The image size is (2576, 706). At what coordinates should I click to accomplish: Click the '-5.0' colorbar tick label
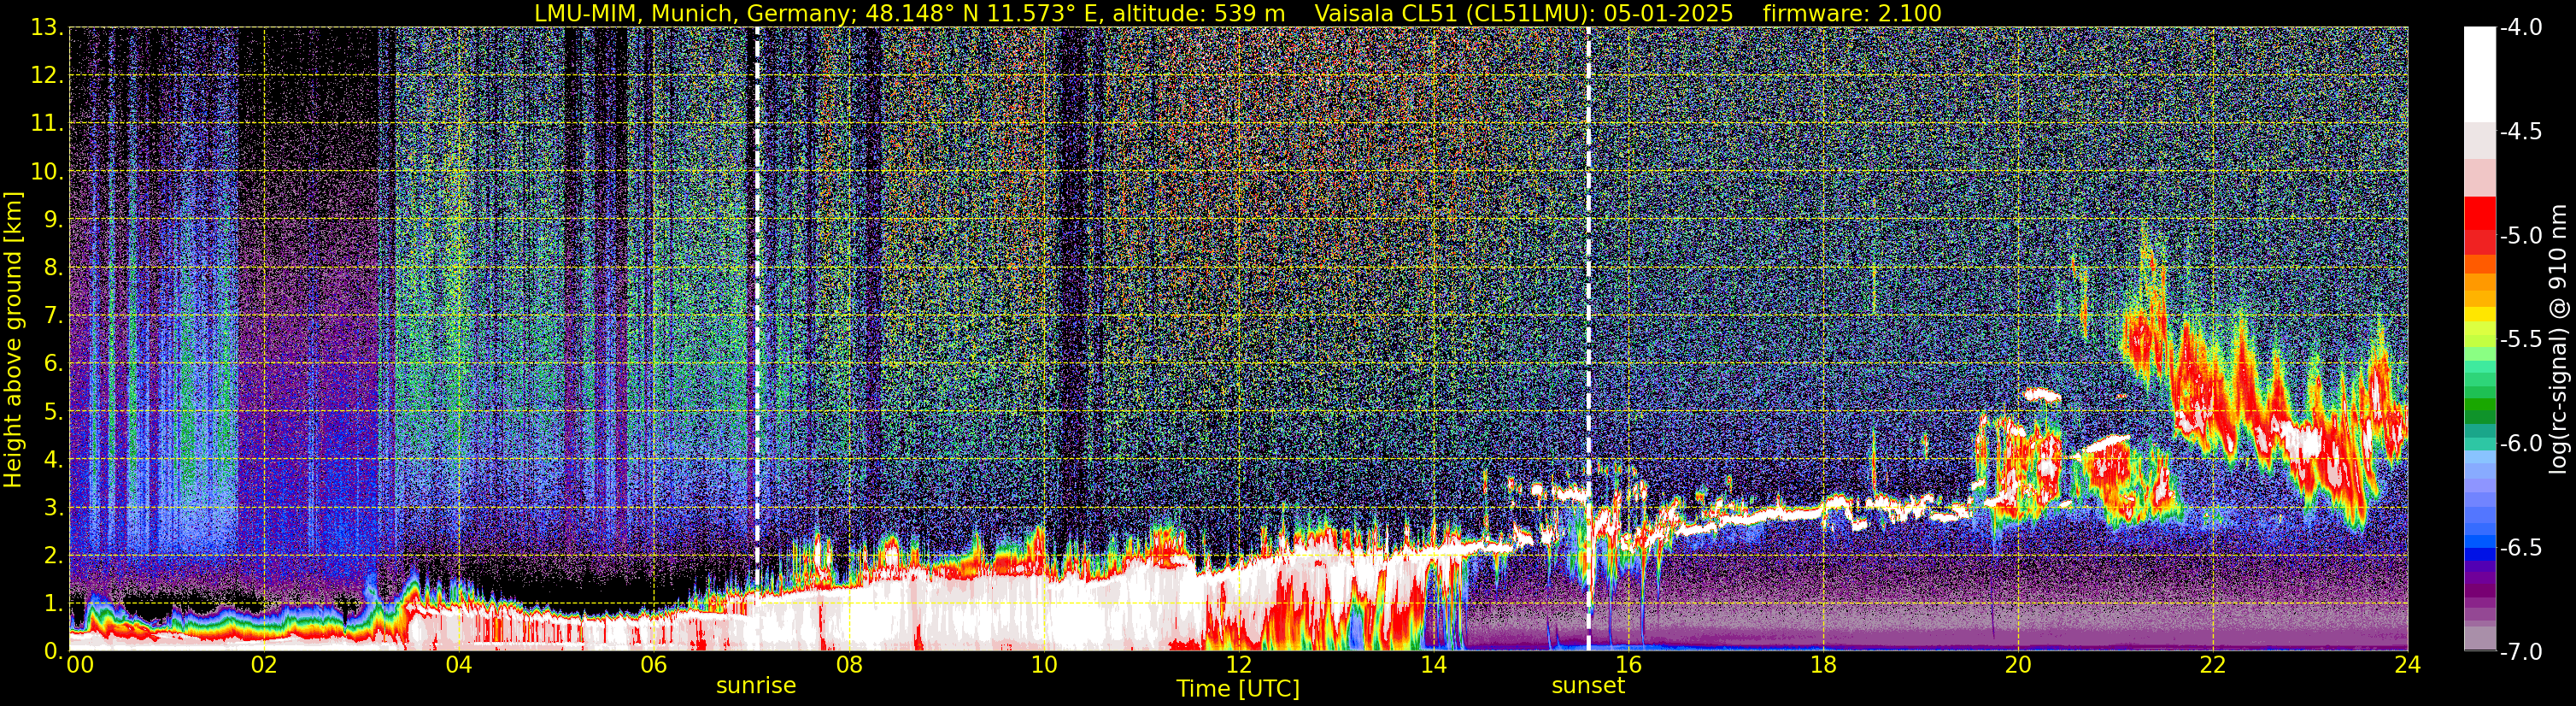pos(2521,236)
